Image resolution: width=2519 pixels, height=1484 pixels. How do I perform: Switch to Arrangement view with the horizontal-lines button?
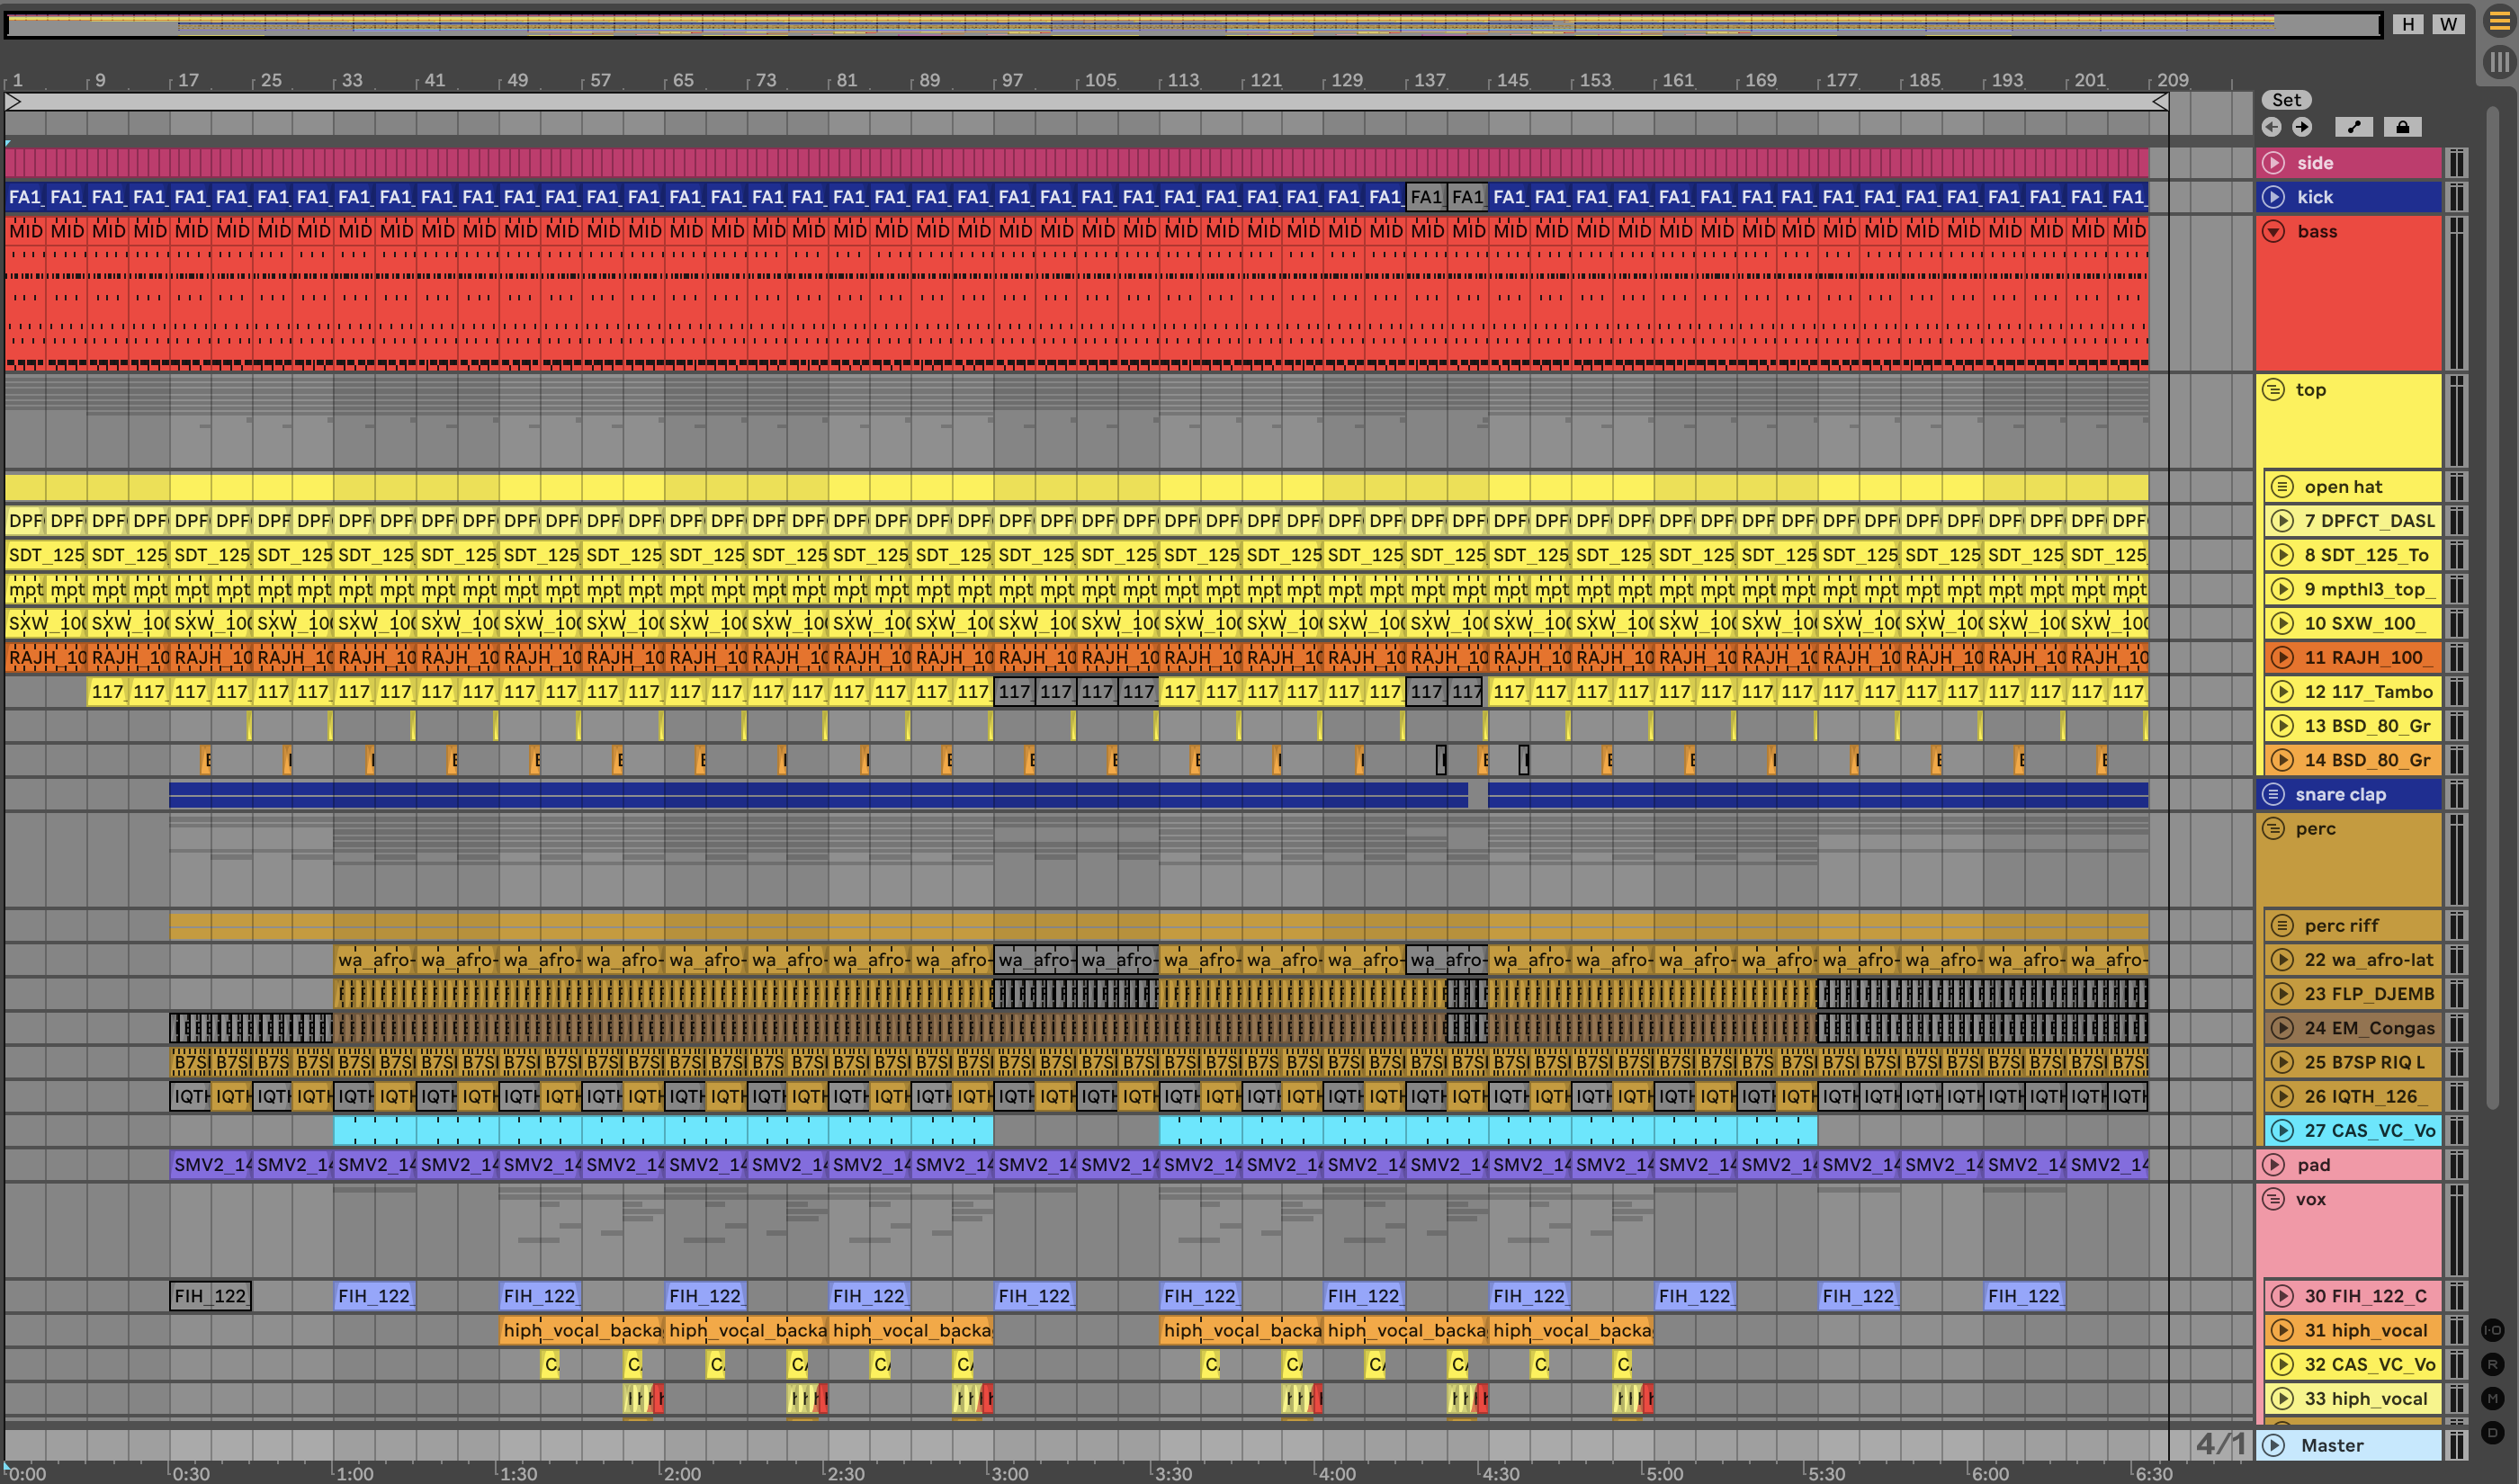[2498, 22]
